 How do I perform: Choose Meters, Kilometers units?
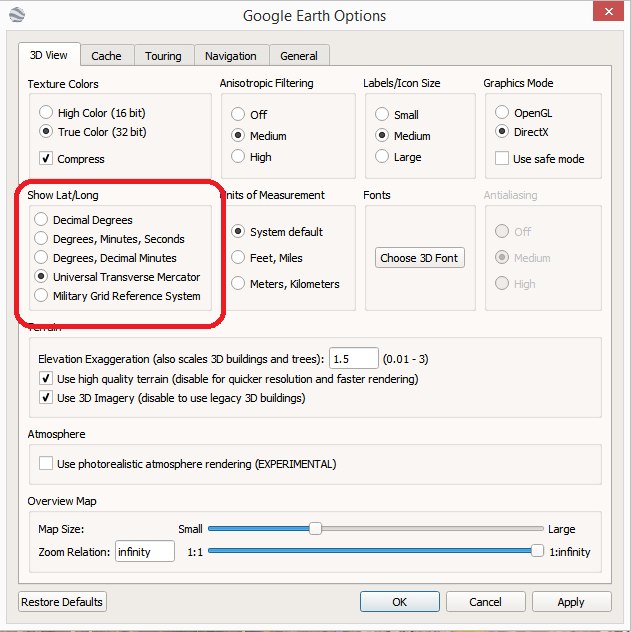(238, 283)
